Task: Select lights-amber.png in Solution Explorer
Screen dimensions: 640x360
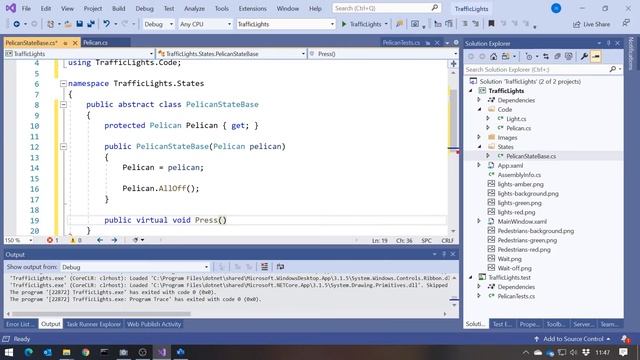Action: (x=520, y=184)
